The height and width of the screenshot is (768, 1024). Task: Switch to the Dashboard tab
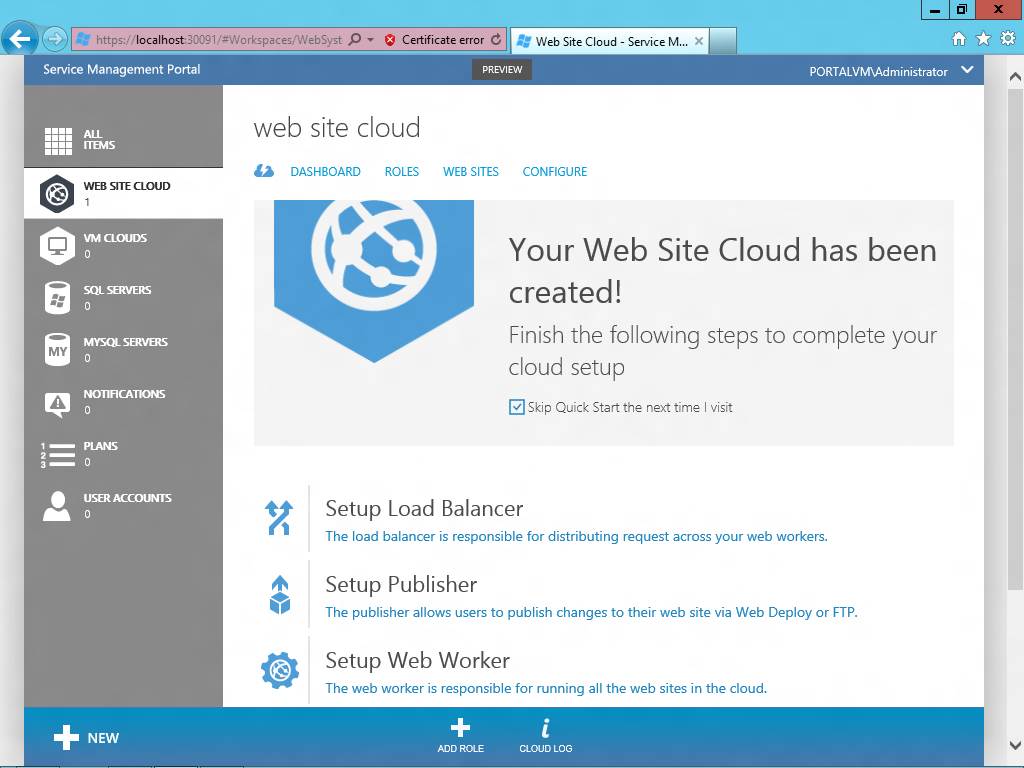[325, 172]
